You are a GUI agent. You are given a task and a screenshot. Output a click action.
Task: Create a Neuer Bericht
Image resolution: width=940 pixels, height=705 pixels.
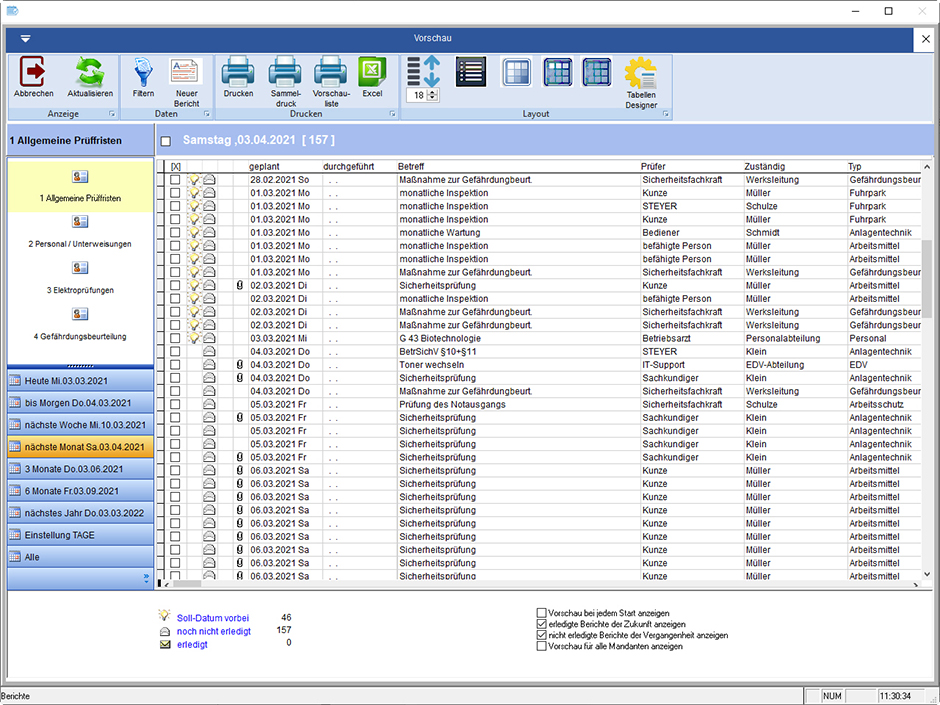click(186, 73)
